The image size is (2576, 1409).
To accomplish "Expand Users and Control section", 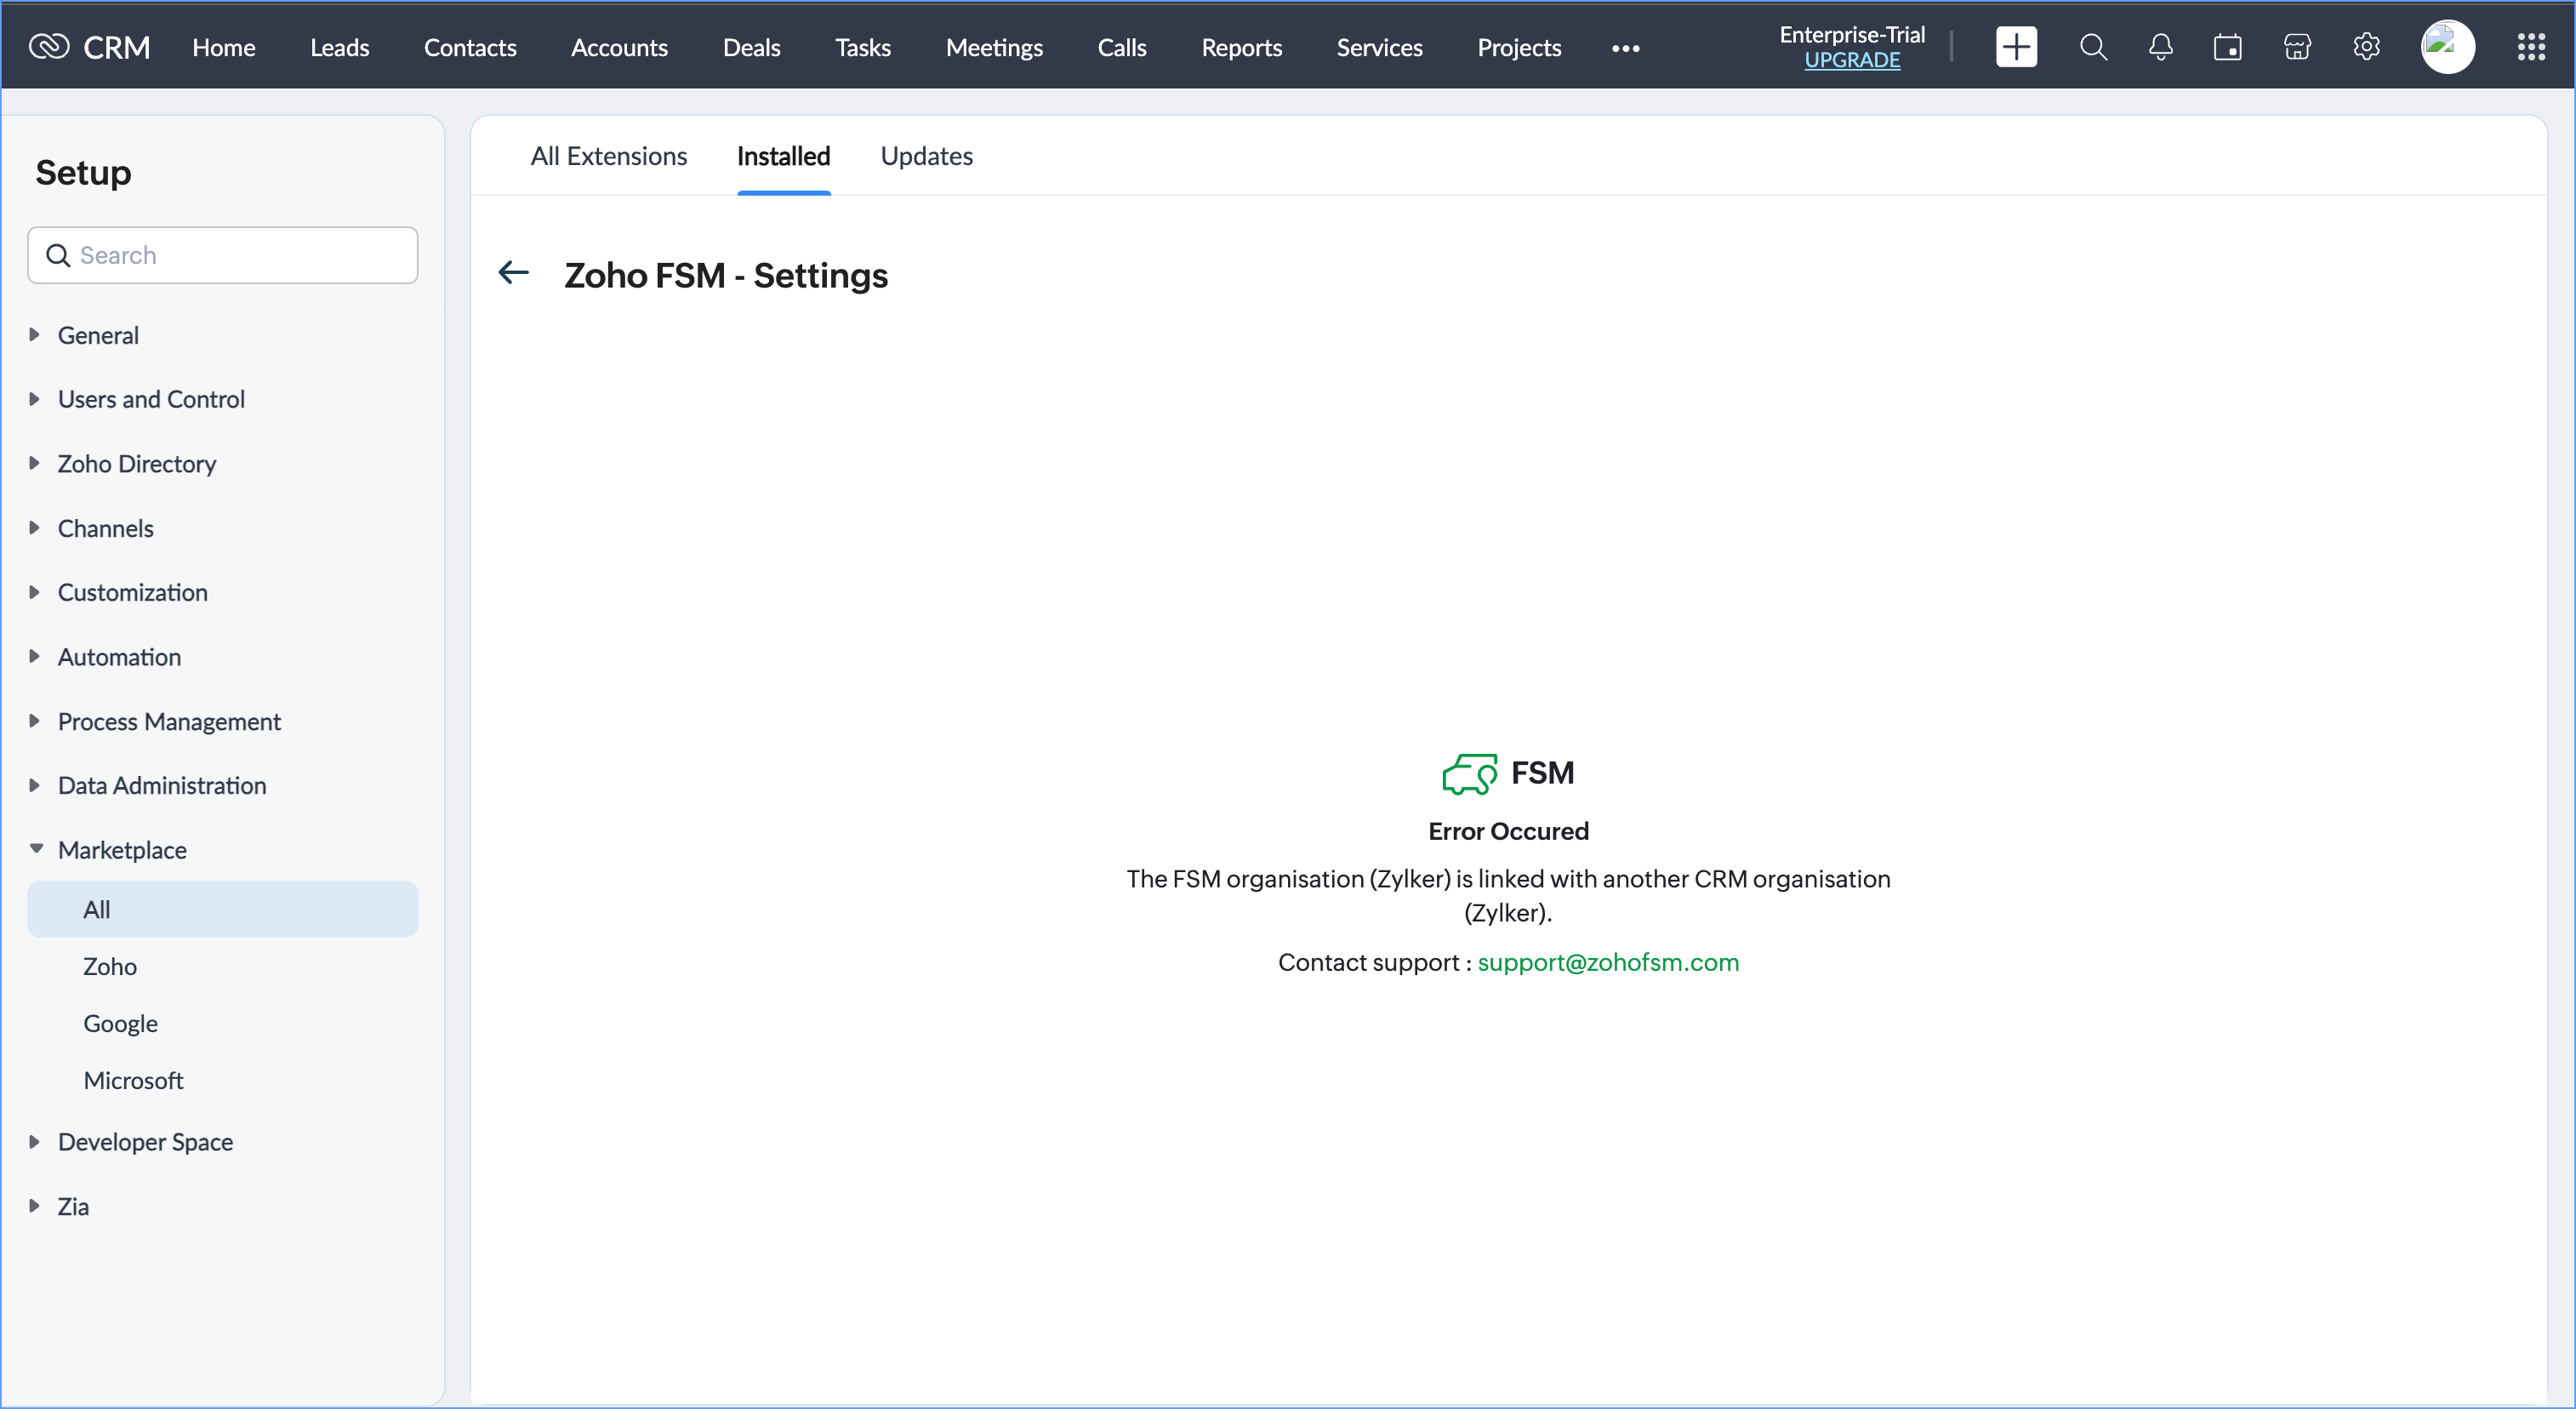I will pyautogui.click(x=150, y=399).
